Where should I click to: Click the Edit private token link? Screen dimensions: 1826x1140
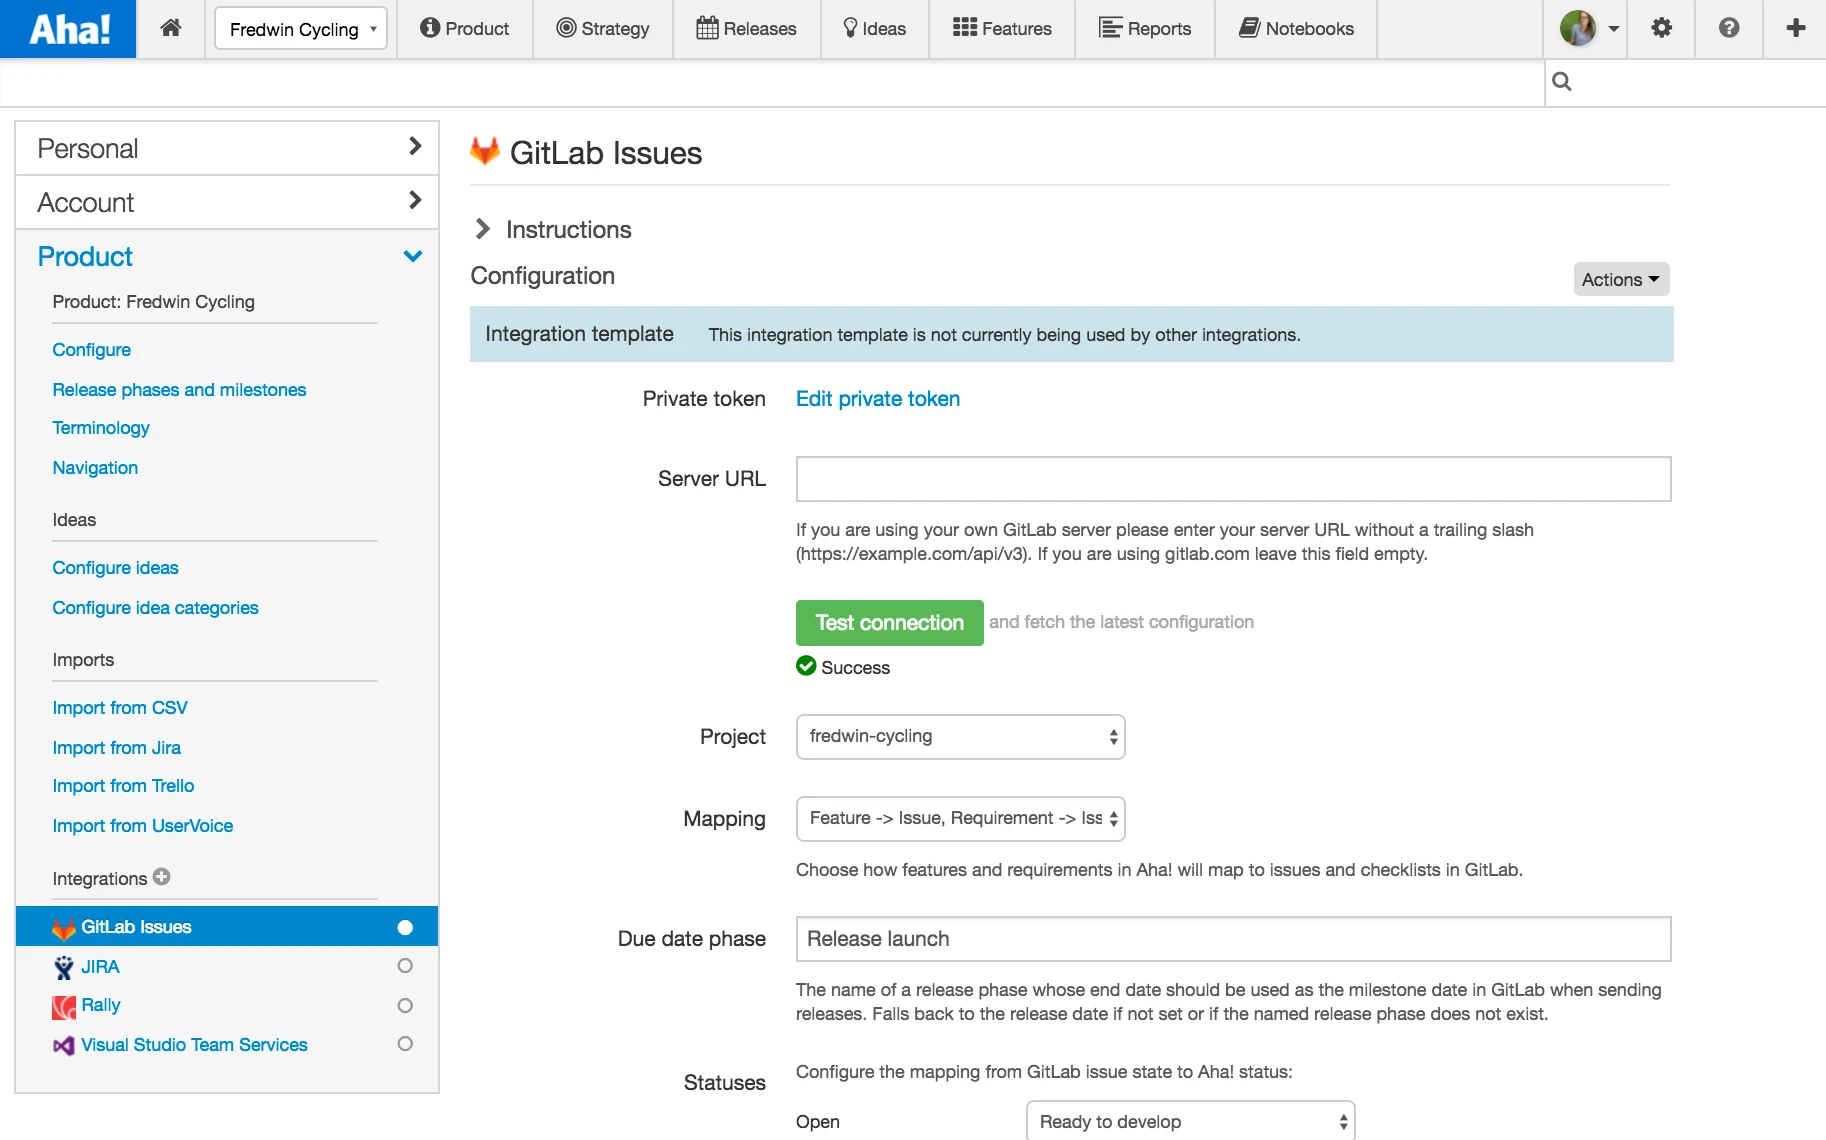pyautogui.click(x=878, y=399)
